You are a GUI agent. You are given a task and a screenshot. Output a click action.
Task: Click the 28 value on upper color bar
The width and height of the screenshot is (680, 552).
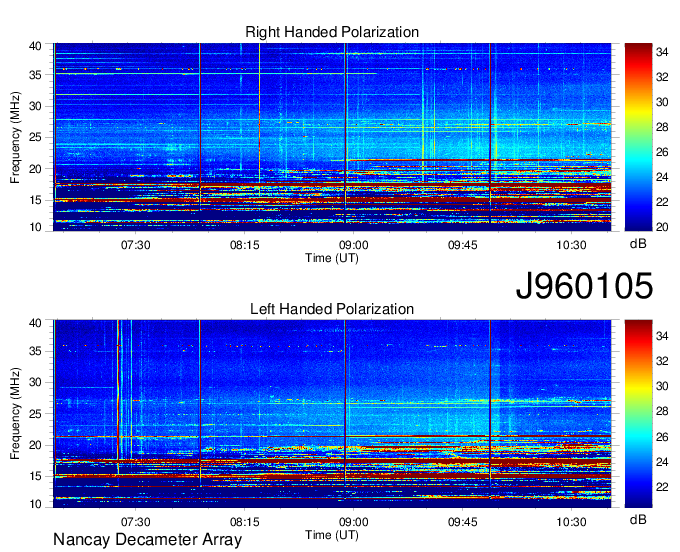(662, 127)
